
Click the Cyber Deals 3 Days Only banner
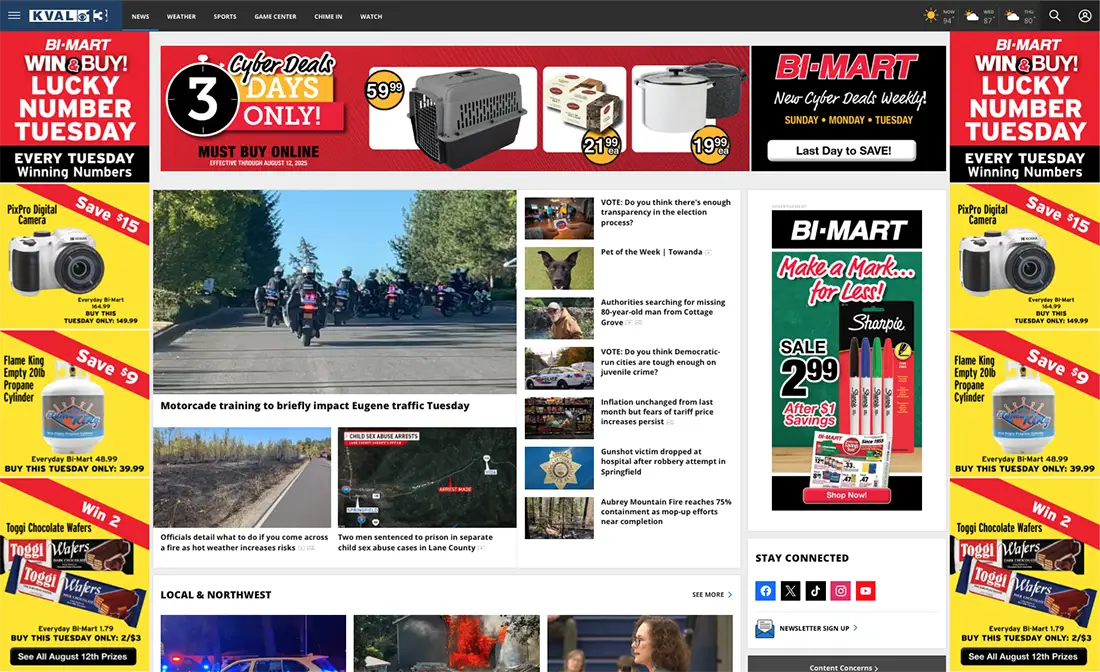coord(455,109)
